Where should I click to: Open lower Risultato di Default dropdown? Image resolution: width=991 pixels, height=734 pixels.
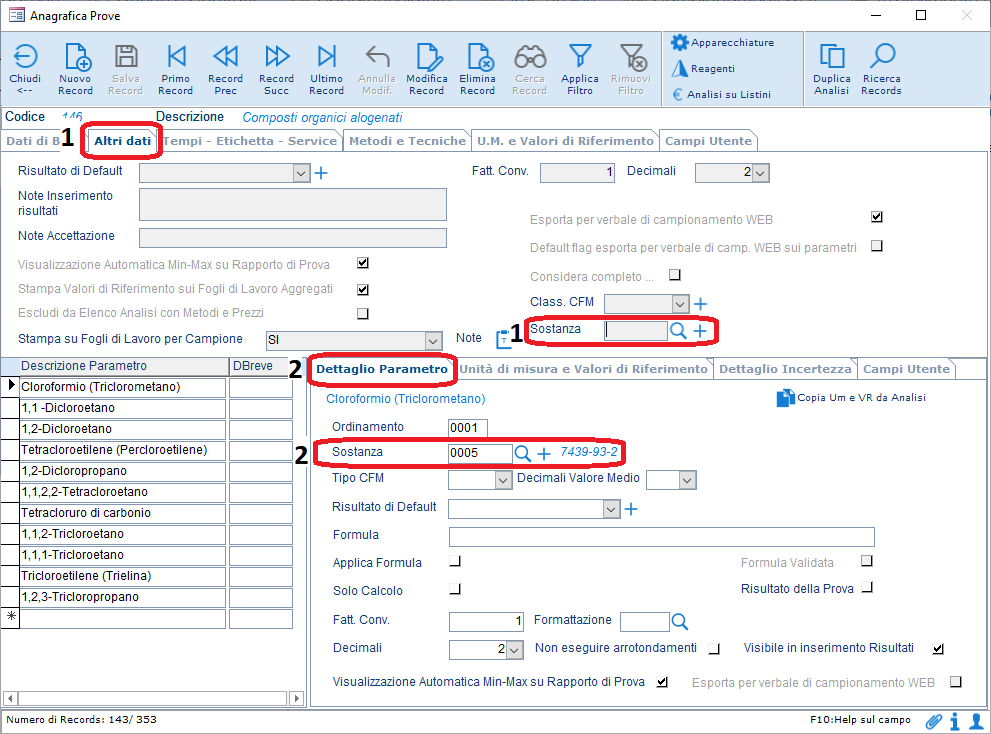pos(611,510)
